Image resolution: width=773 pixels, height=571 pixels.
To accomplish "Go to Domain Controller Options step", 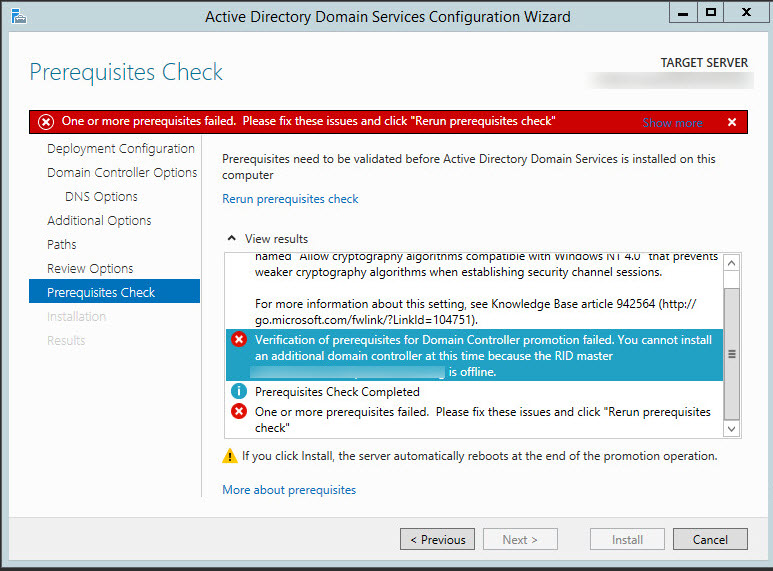I will click(x=122, y=173).
